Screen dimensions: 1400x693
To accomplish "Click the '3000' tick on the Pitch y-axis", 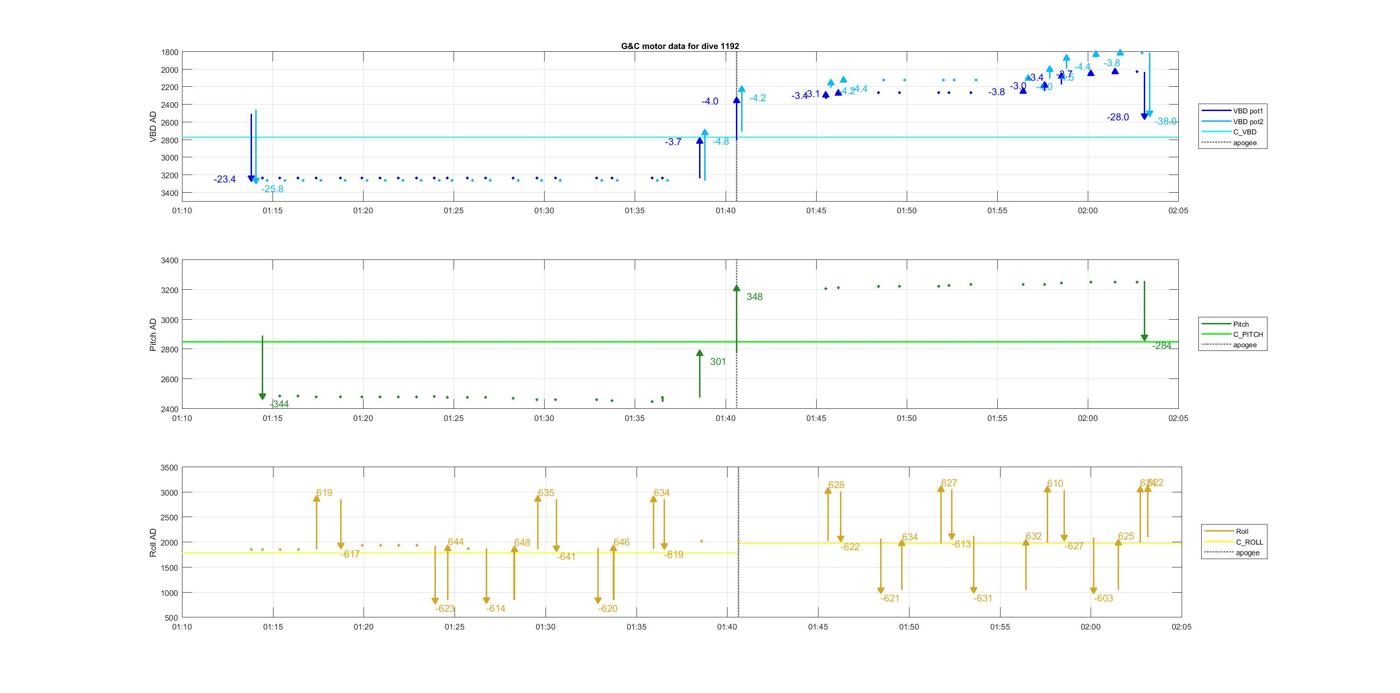I will tap(170, 320).
